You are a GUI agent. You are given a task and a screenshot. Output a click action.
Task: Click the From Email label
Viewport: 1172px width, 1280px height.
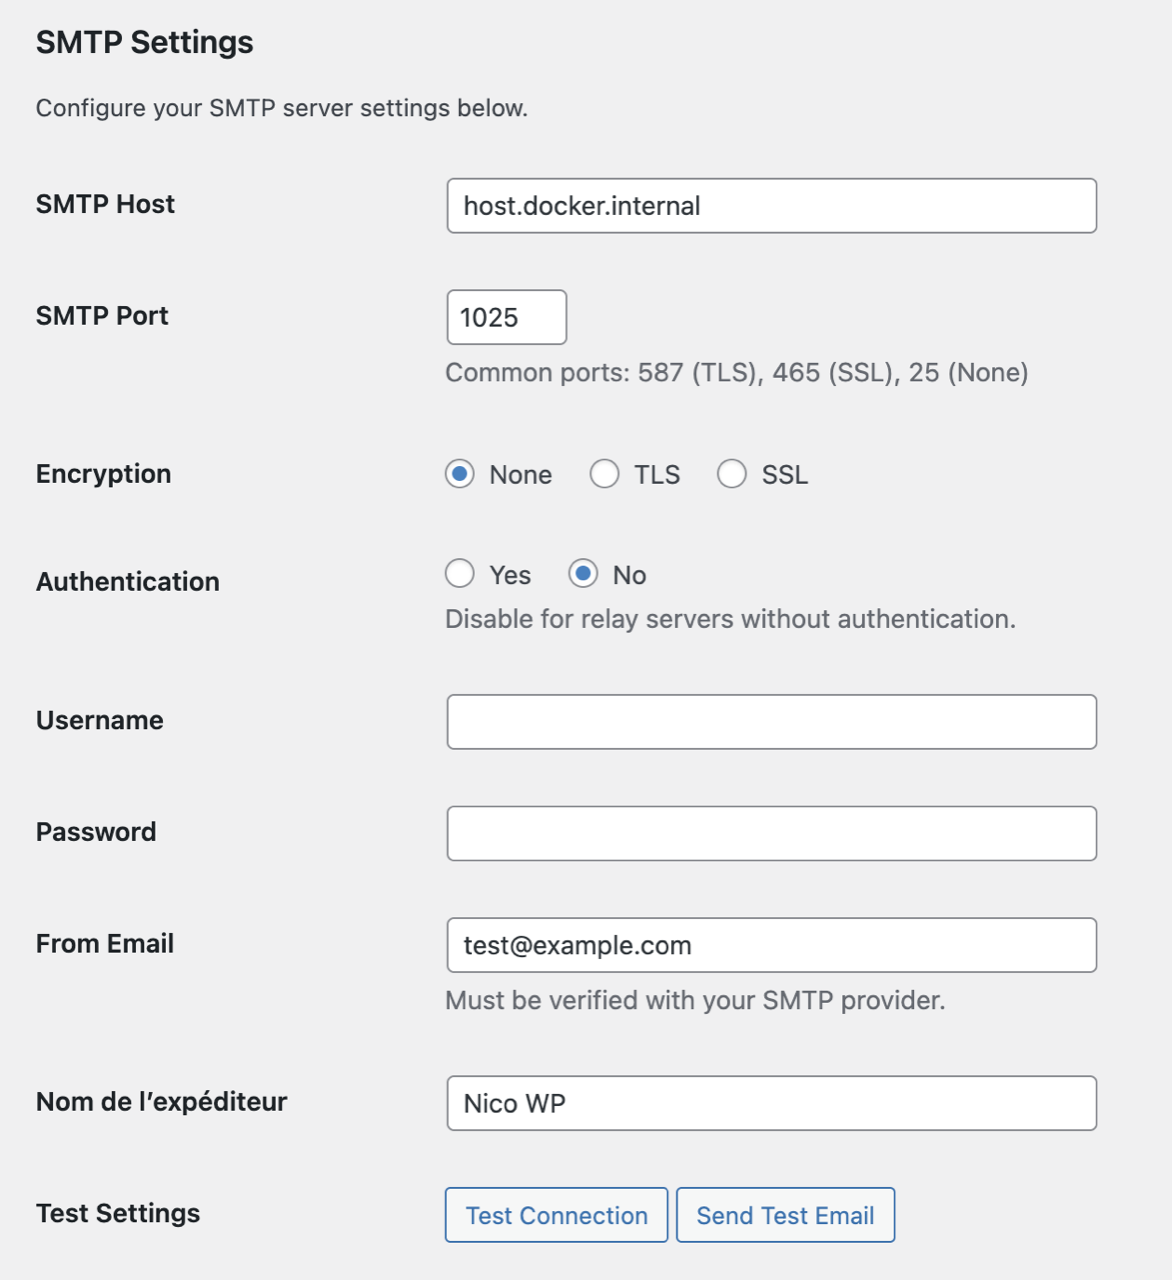pos(105,944)
